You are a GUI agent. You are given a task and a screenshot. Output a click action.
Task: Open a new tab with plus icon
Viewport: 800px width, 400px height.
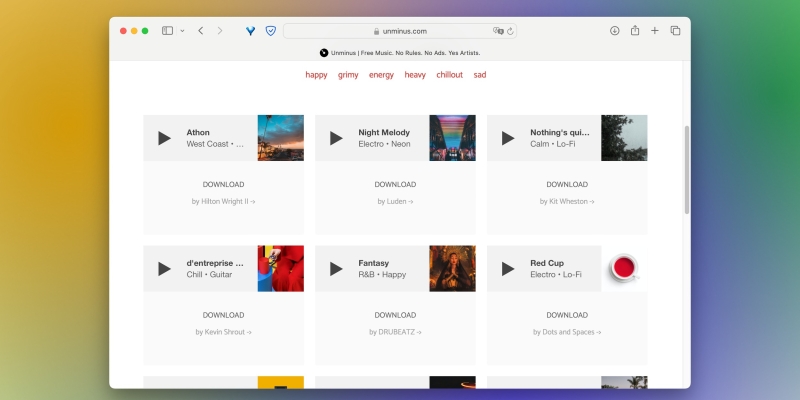coord(655,31)
